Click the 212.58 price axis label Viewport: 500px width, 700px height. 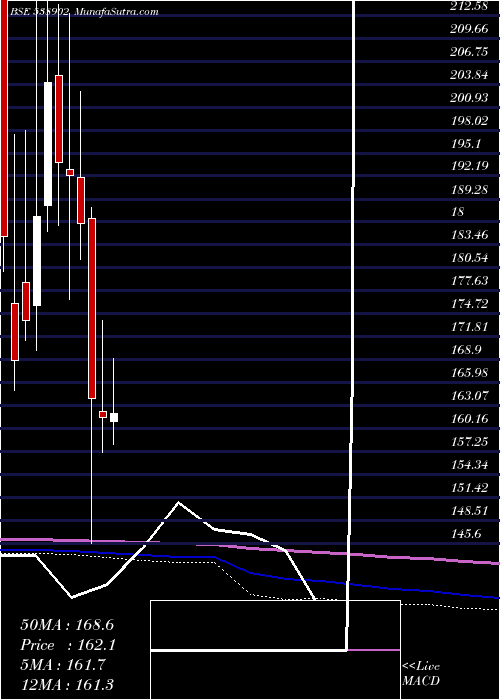(471, 6)
